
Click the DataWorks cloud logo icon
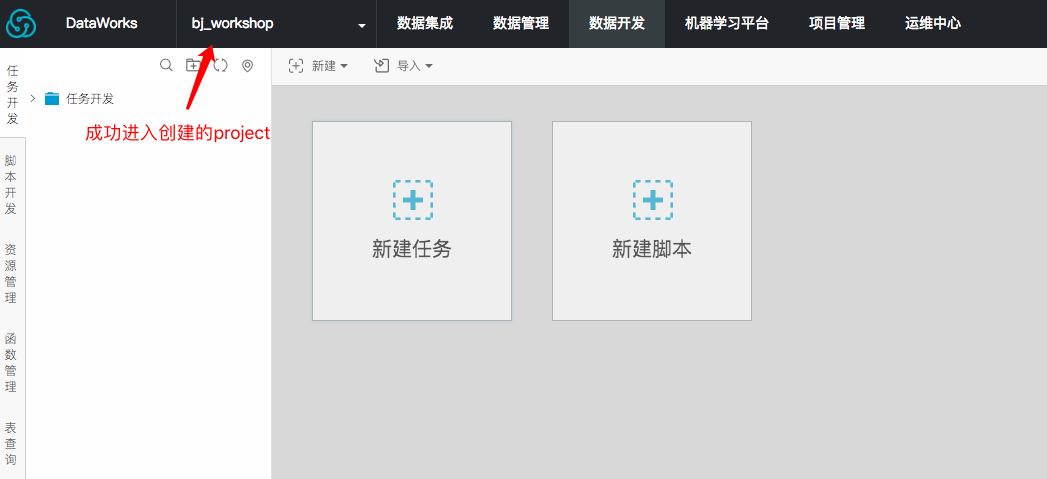click(21, 24)
